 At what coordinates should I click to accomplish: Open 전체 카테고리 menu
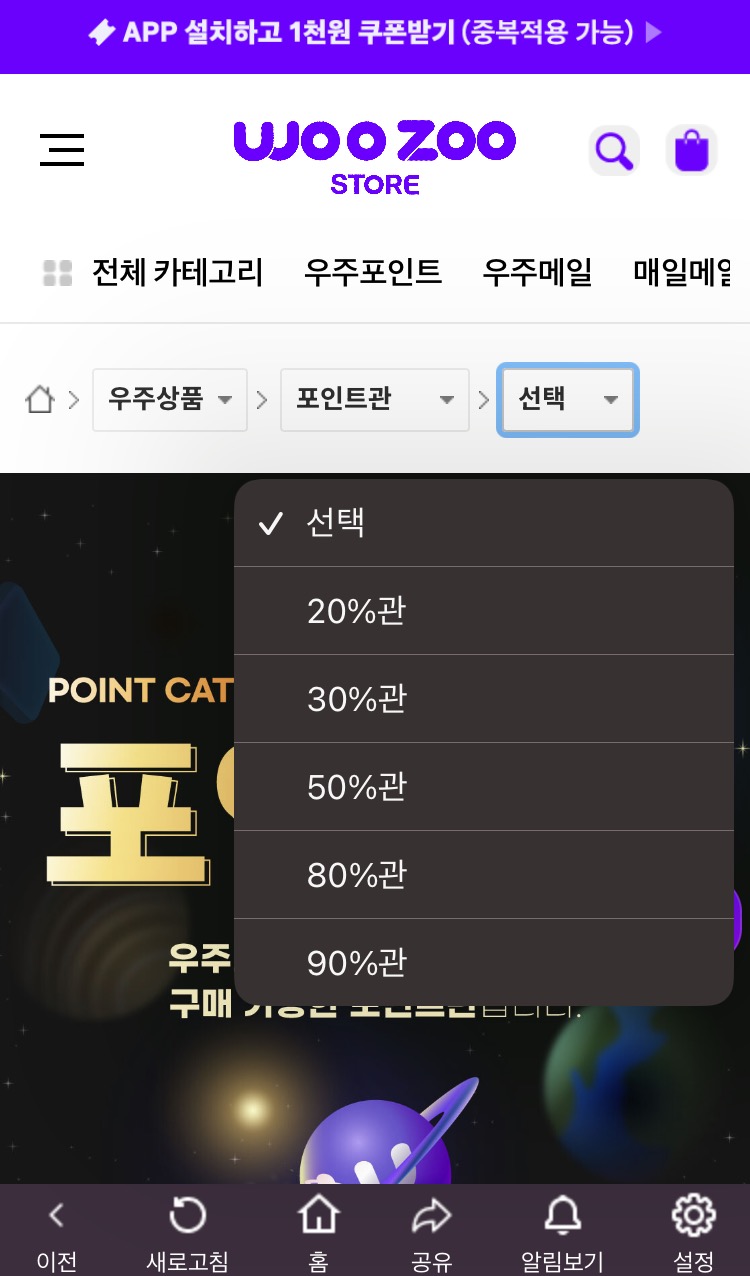coord(153,272)
